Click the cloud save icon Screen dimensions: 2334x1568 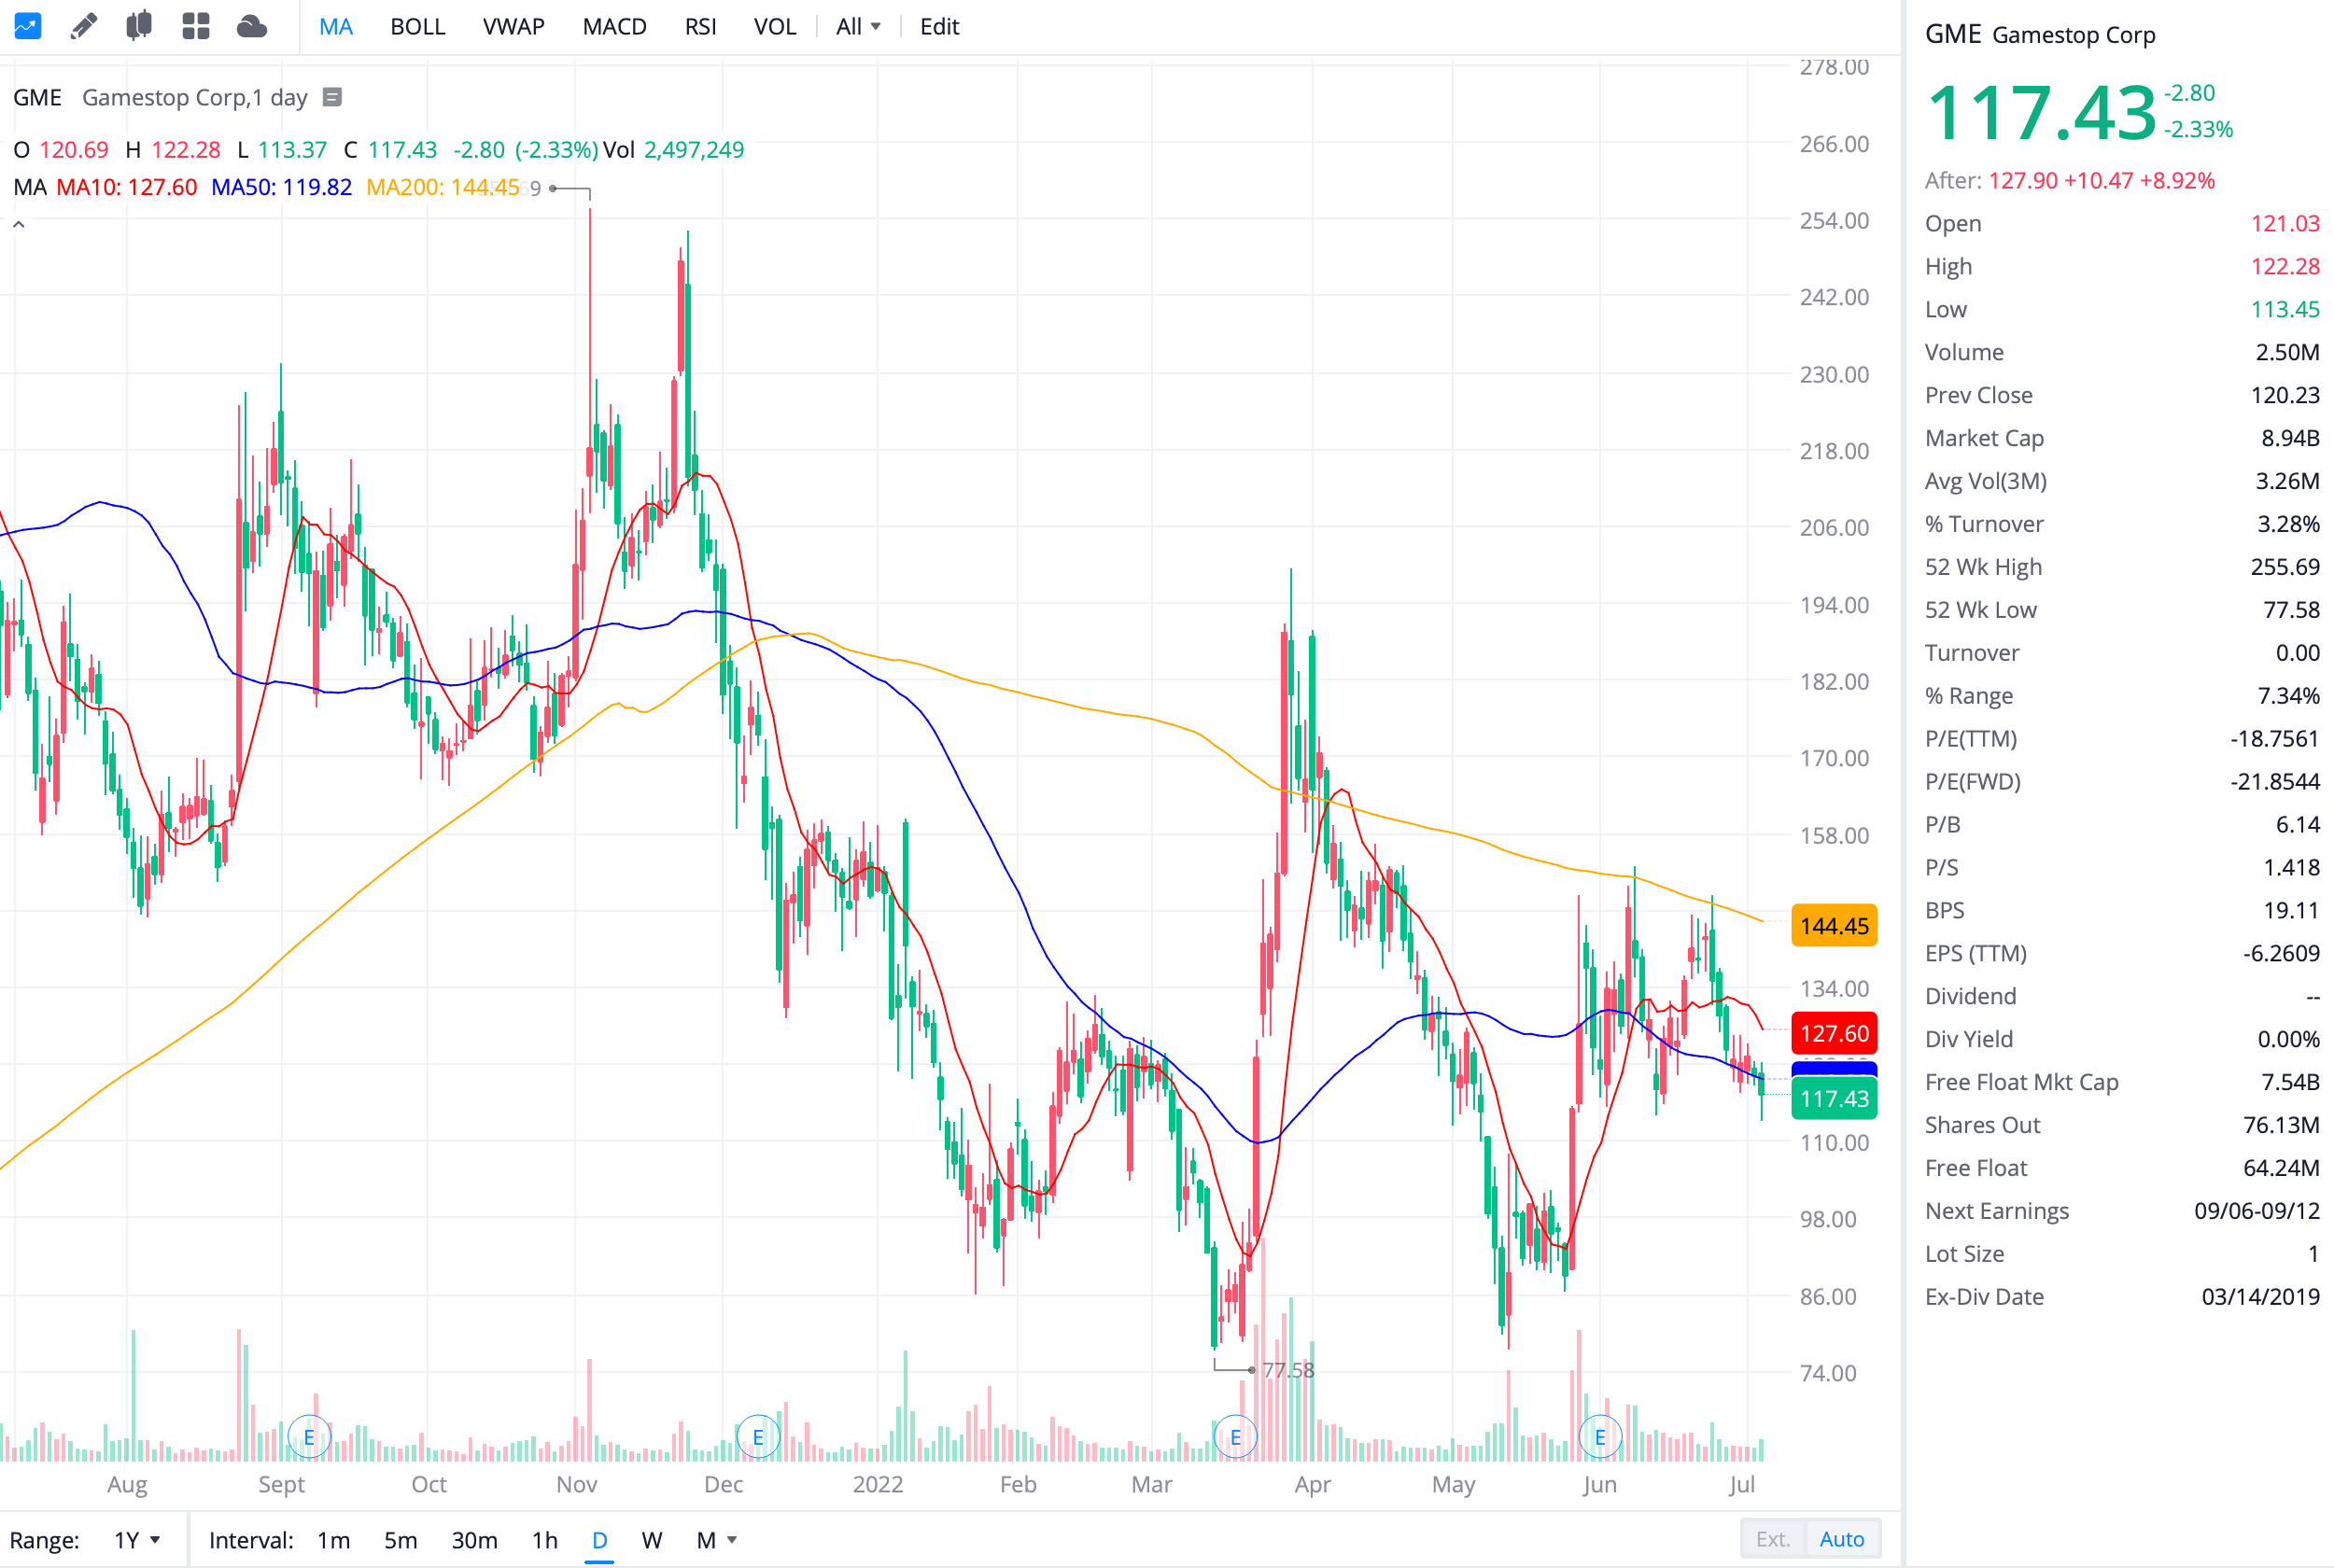pos(251,26)
